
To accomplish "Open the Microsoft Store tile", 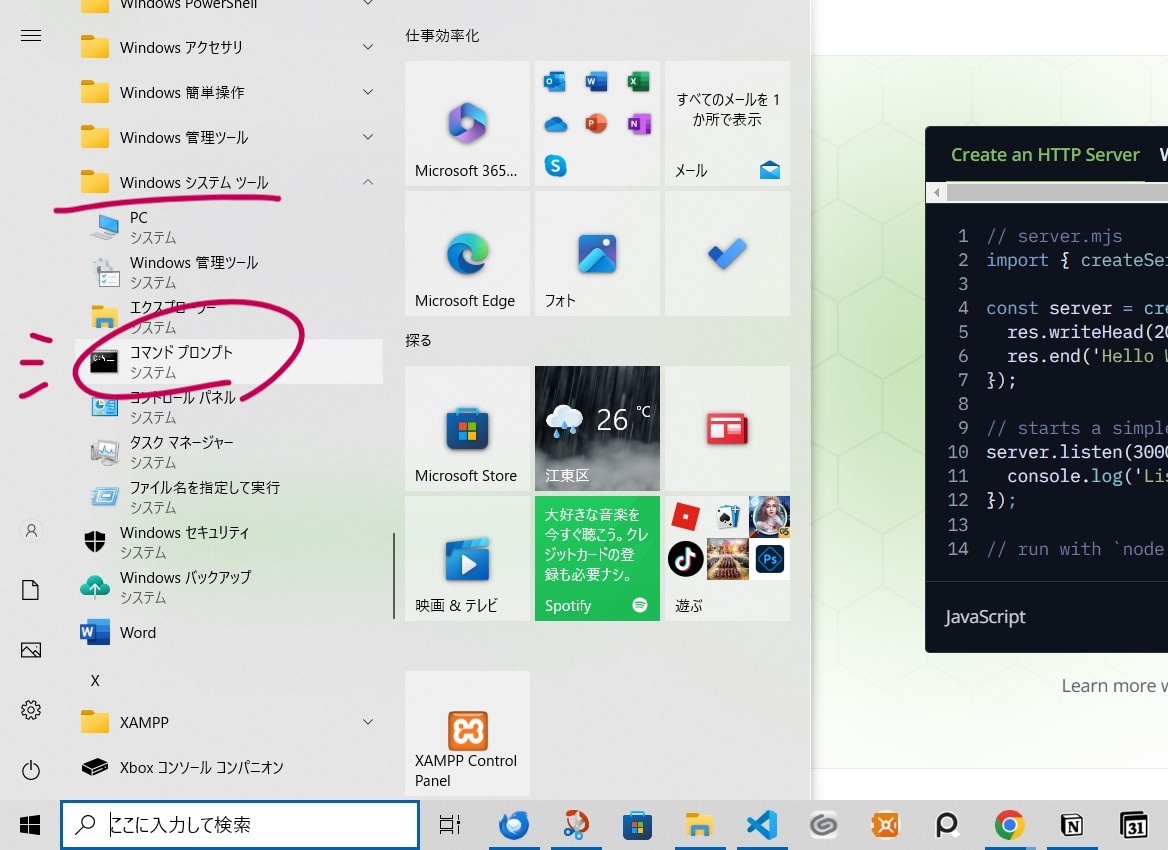I will click(467, 428).
